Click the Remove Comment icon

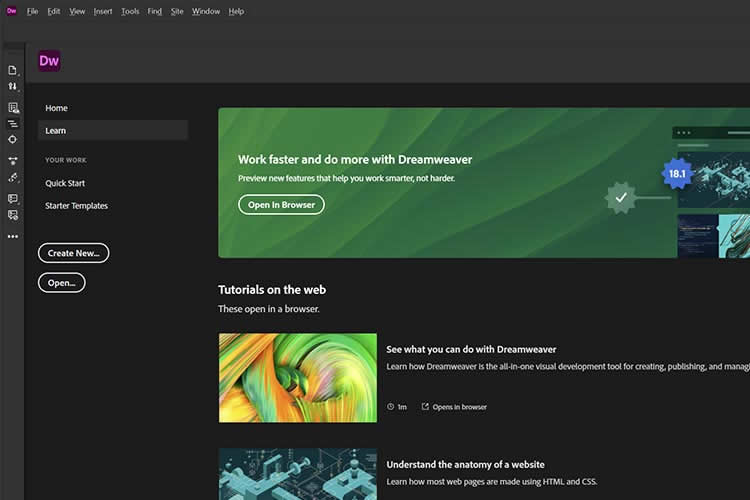[x=13, y=214]
